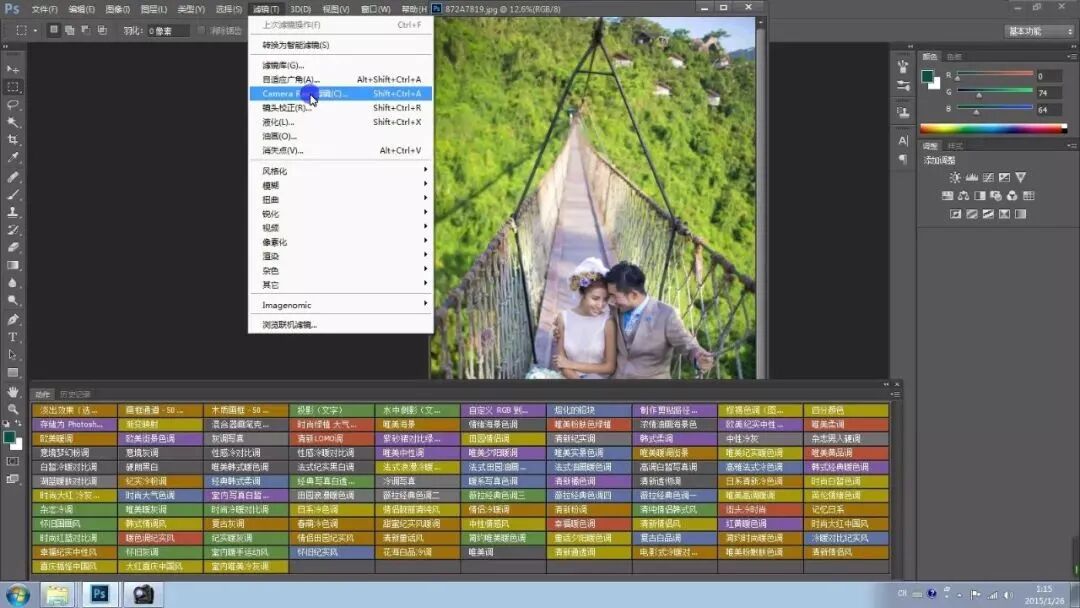Click the foreground color swatch in Color panel
The image size is (1080, 608).
click(927, 76)
